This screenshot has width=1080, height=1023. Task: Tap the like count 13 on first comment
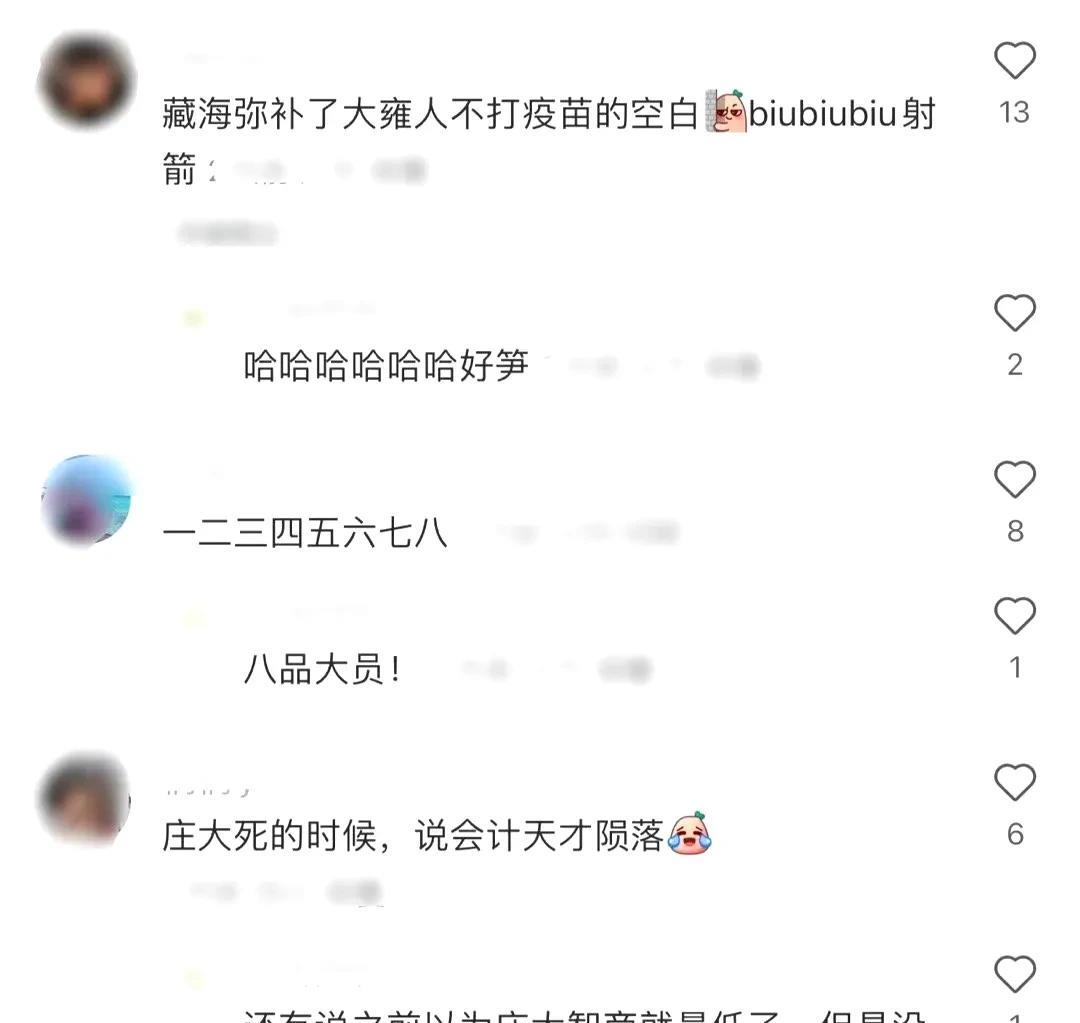[x=1015, y=112]
